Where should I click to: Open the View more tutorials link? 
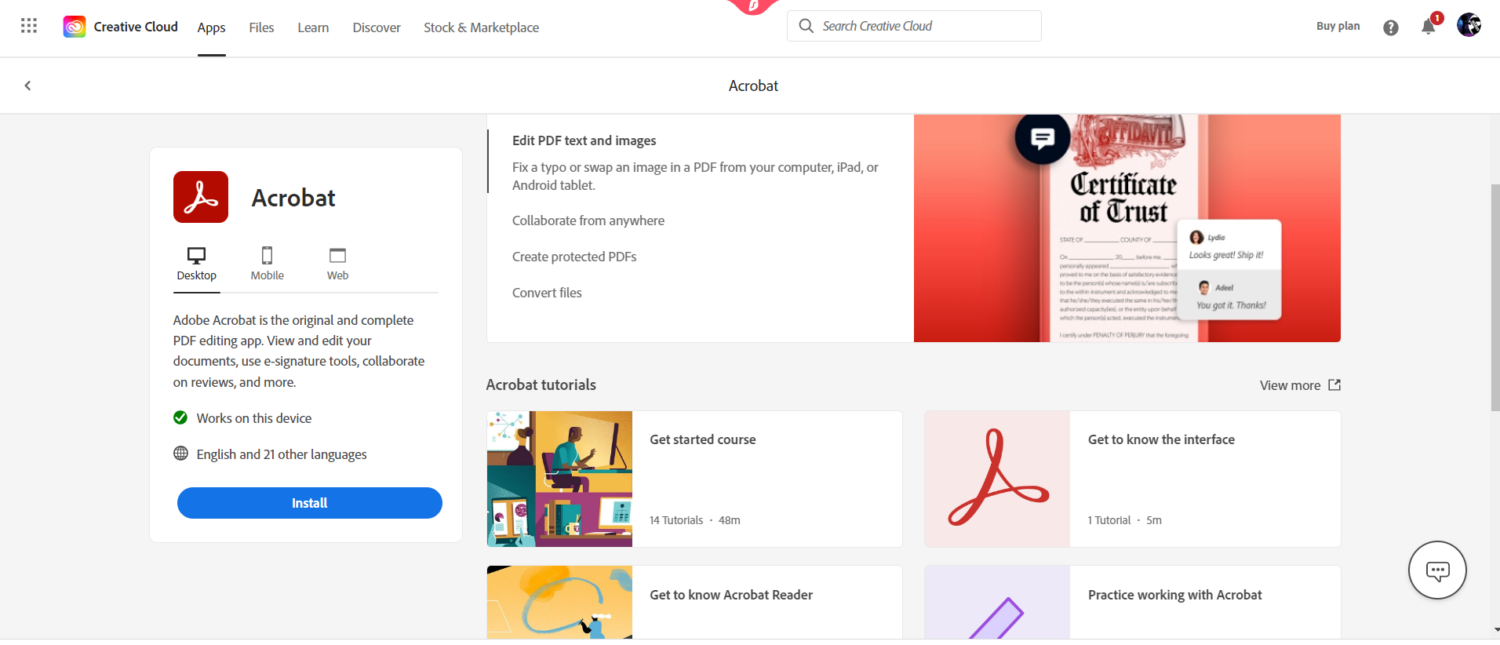click(x=1299, y=385)
